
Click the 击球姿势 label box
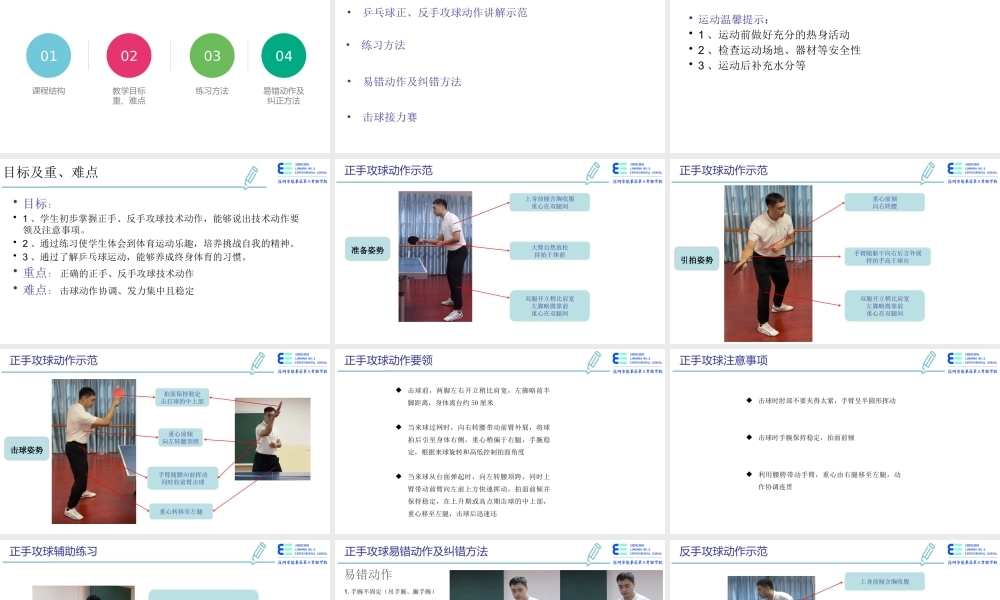tap(27, 449)
